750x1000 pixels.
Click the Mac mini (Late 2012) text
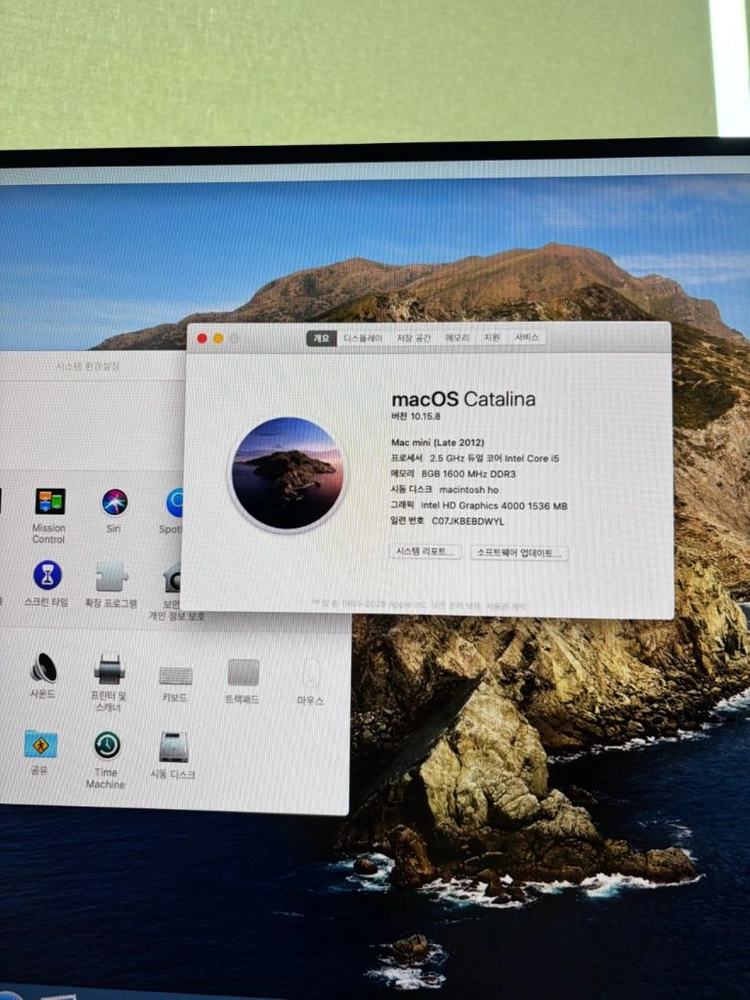coord(438,442)
